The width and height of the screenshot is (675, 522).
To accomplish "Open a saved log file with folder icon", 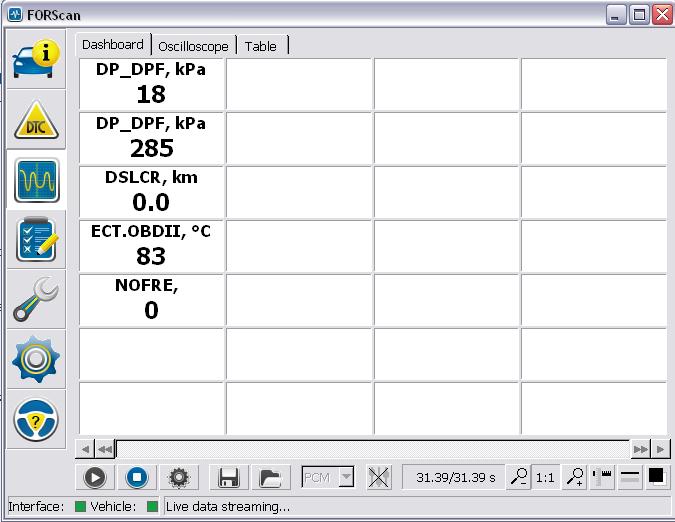I will 268,478.
